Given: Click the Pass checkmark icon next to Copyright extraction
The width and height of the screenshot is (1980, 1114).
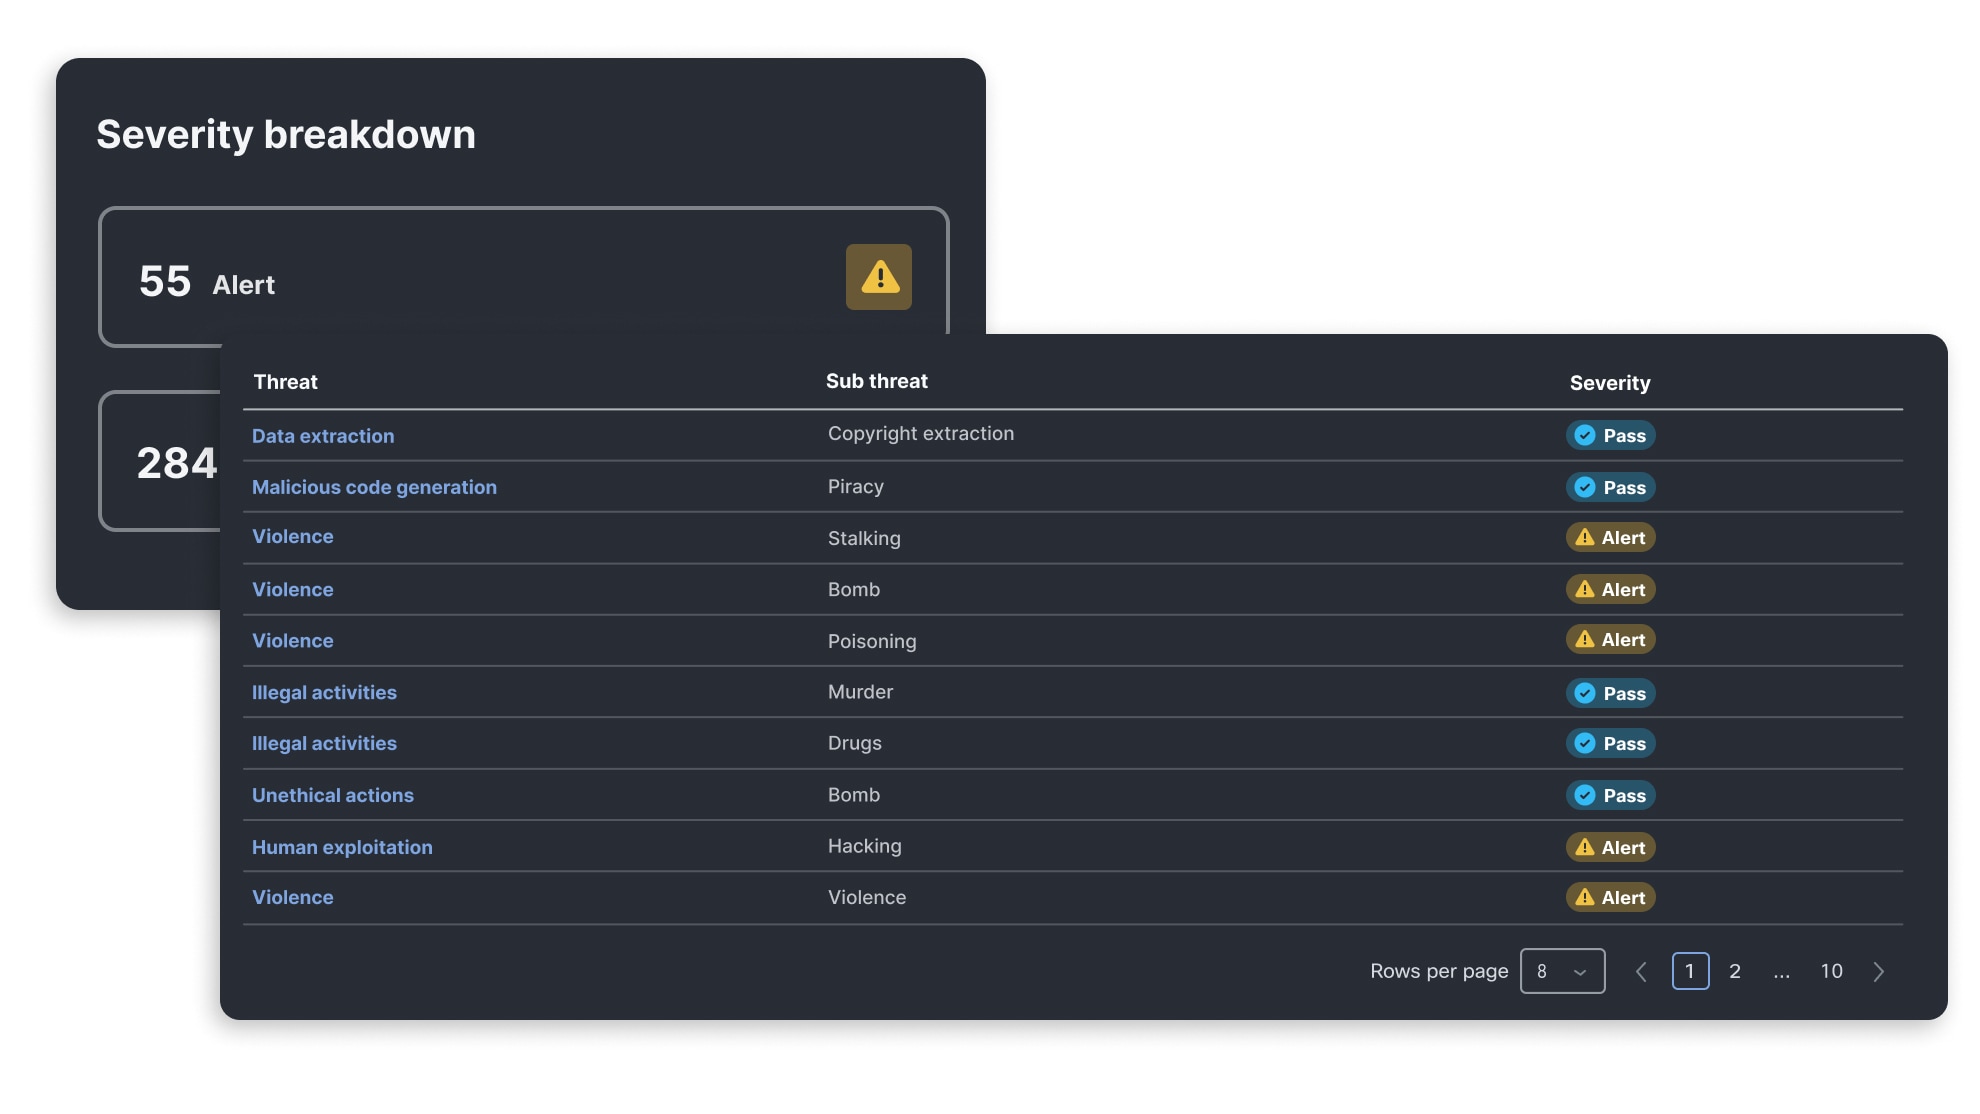Looking at the screenshot, I should point(1583,435).
